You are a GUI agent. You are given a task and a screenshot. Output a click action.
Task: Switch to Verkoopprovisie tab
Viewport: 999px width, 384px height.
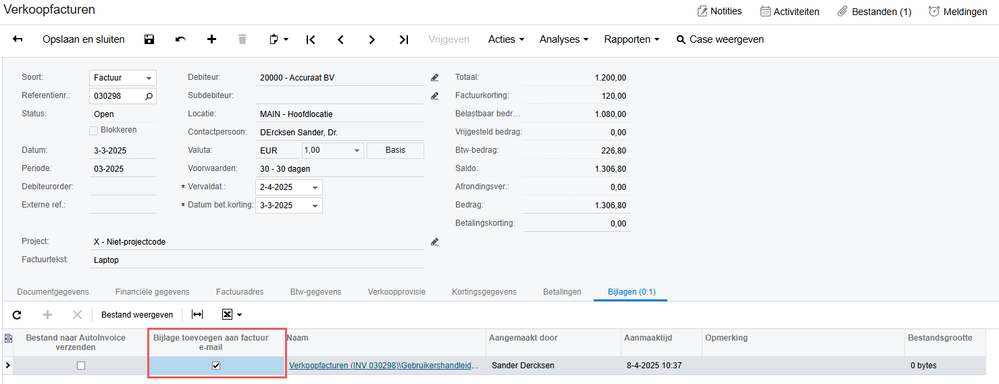[x=397, y=292]
